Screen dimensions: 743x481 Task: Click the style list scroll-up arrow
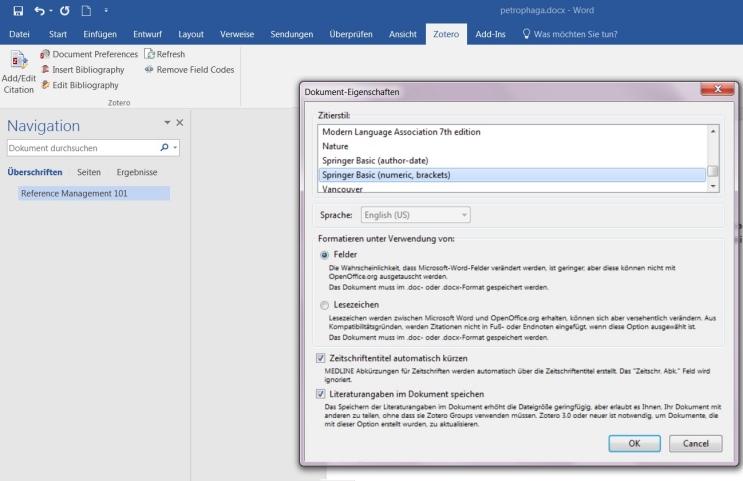713,131
